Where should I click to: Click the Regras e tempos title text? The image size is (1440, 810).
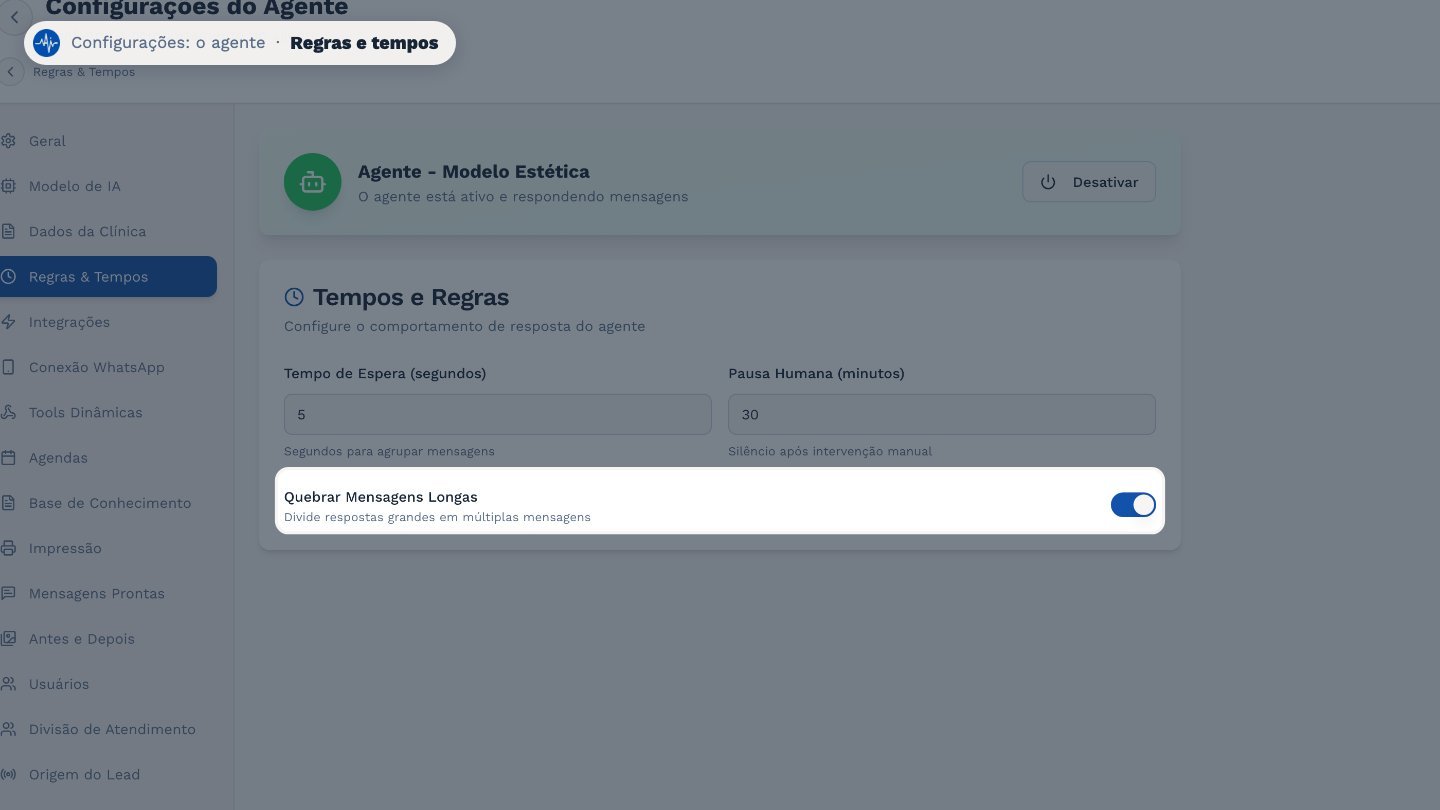(x=364, y=43)
